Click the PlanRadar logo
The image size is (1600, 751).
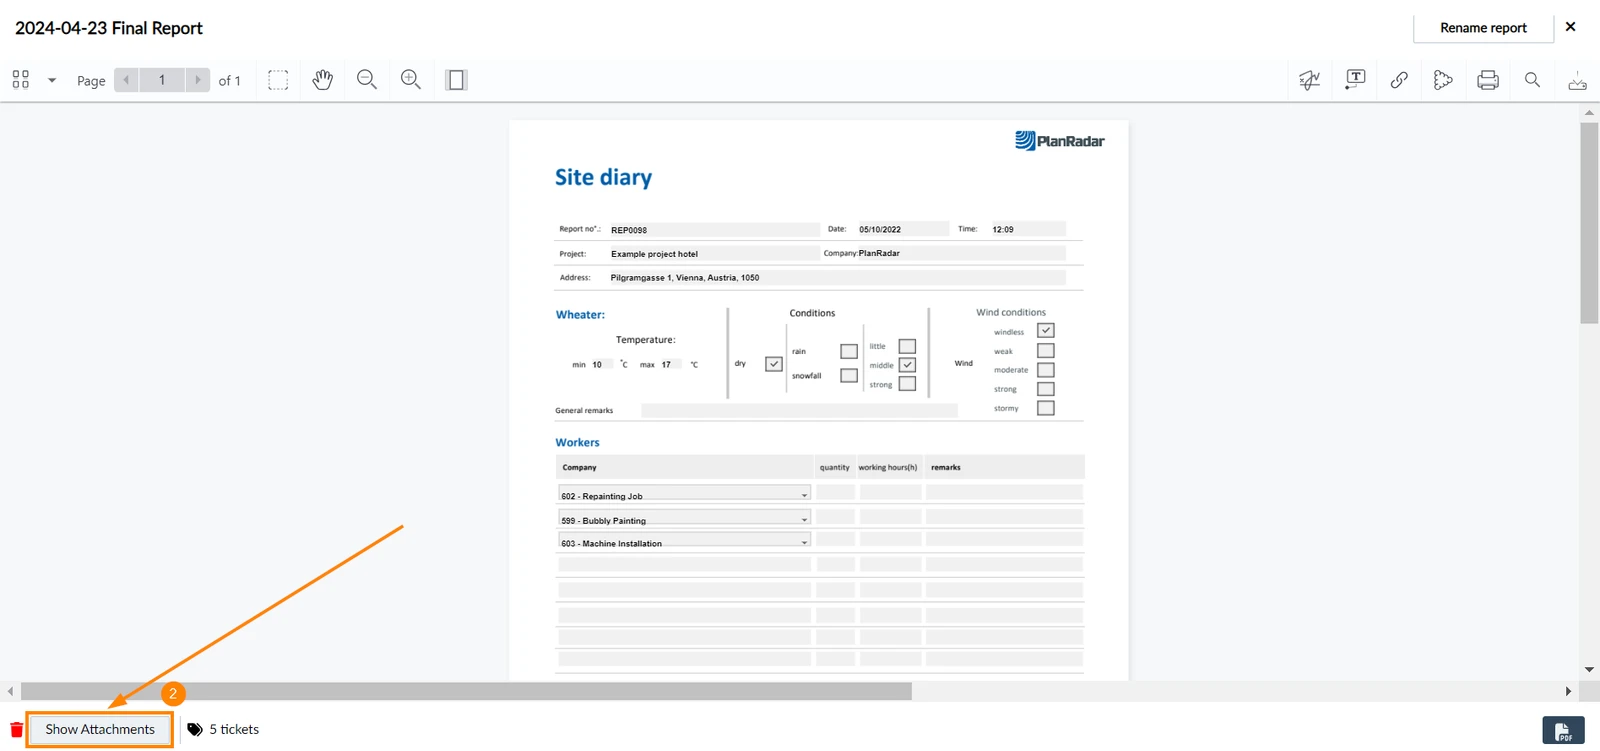(x=1059, y=141)
